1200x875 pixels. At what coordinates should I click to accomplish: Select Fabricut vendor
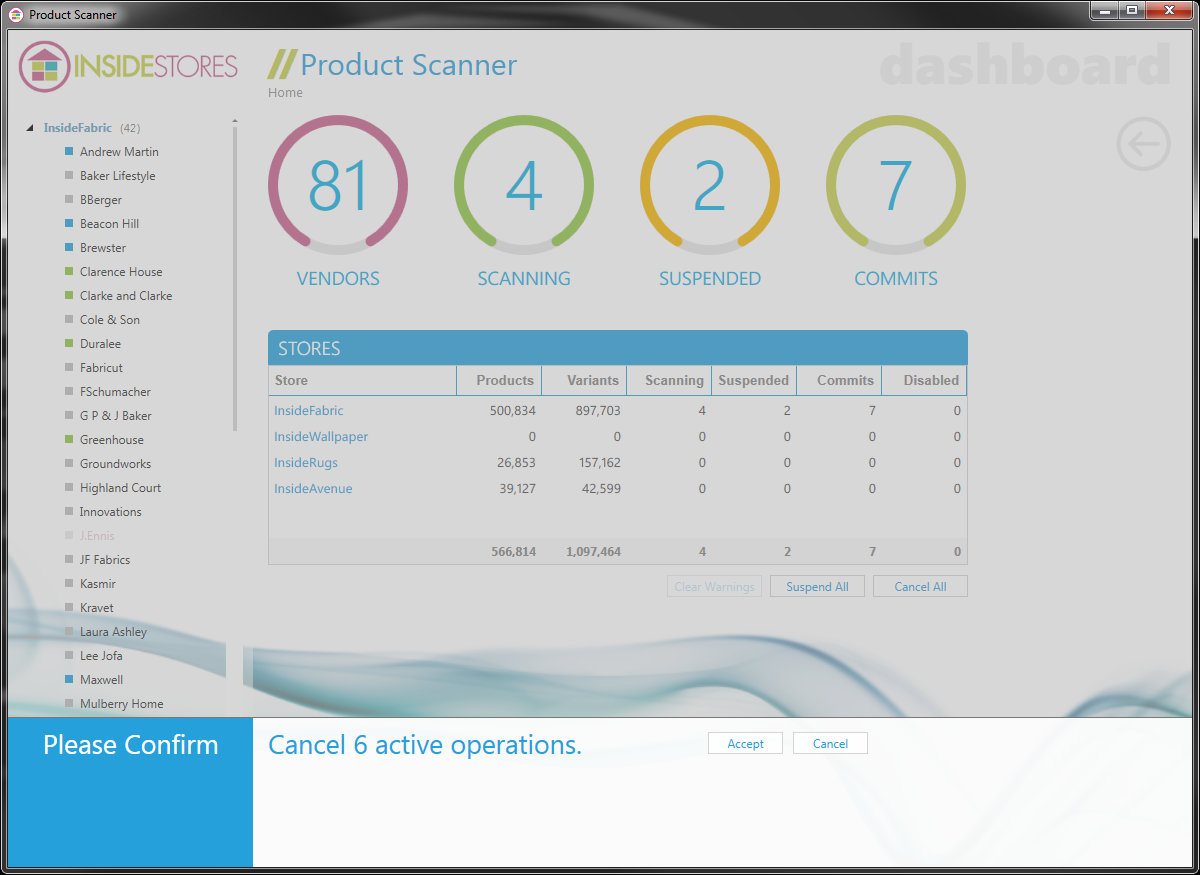[x=101, y=368]
